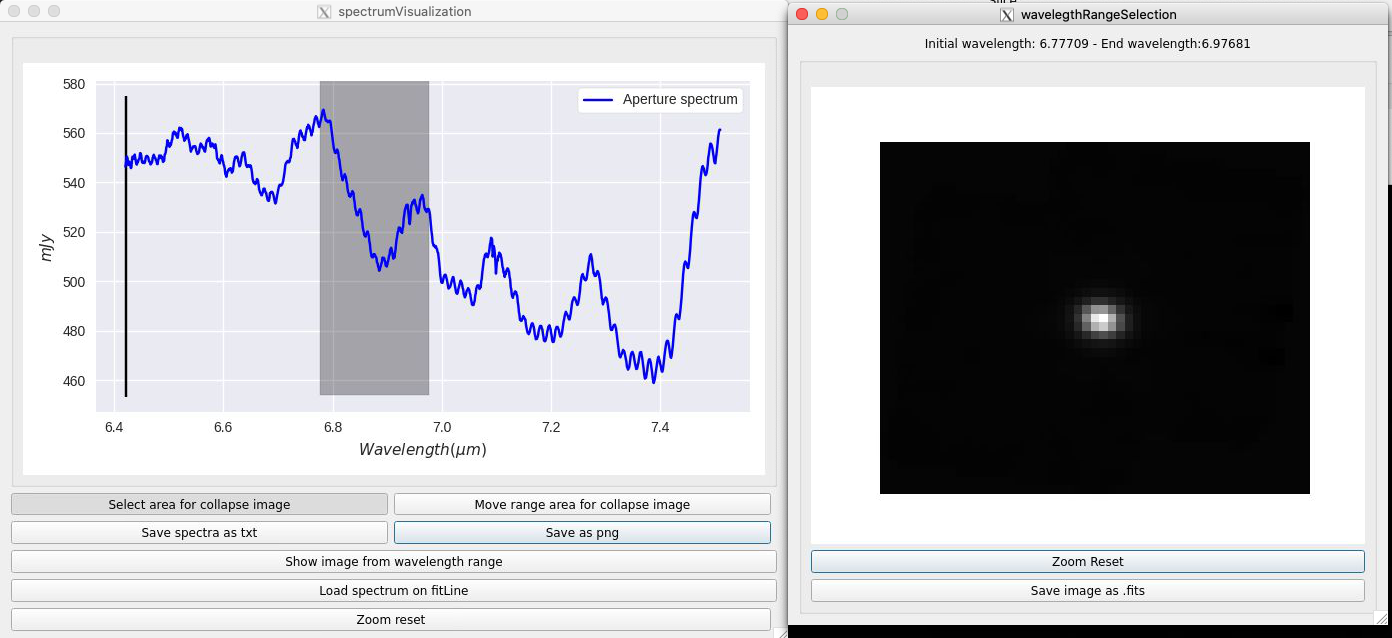
Task: Click the X11 icon in wavelegthRangeSelection title
Action: (x=1007, y=14)
